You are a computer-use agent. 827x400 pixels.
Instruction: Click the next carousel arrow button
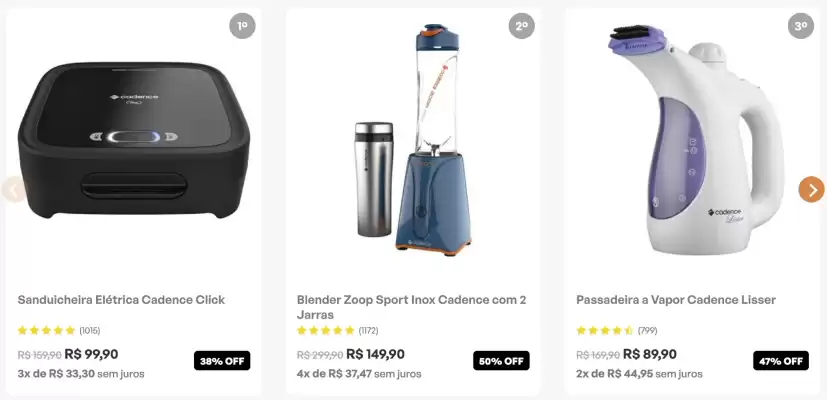[x=811, y=189]
